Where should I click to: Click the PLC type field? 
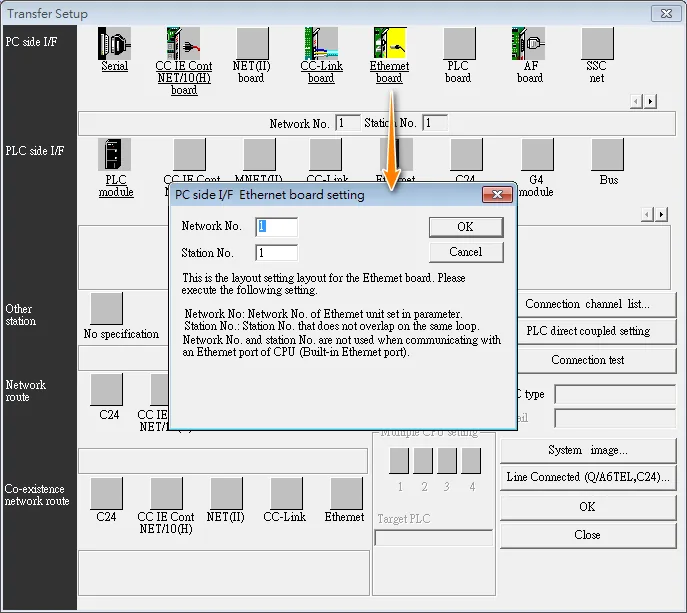pos(615,394)
